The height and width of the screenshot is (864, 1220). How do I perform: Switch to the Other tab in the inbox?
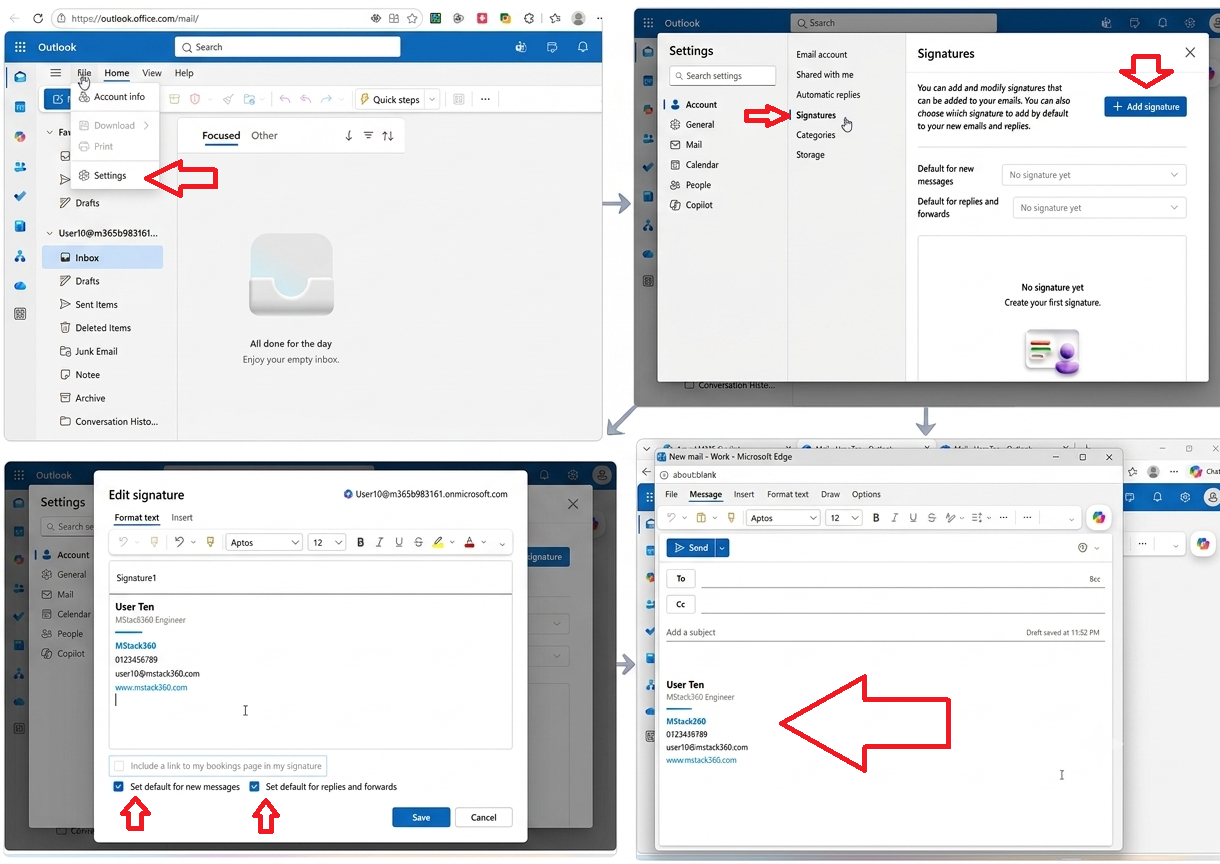point(265,136)
